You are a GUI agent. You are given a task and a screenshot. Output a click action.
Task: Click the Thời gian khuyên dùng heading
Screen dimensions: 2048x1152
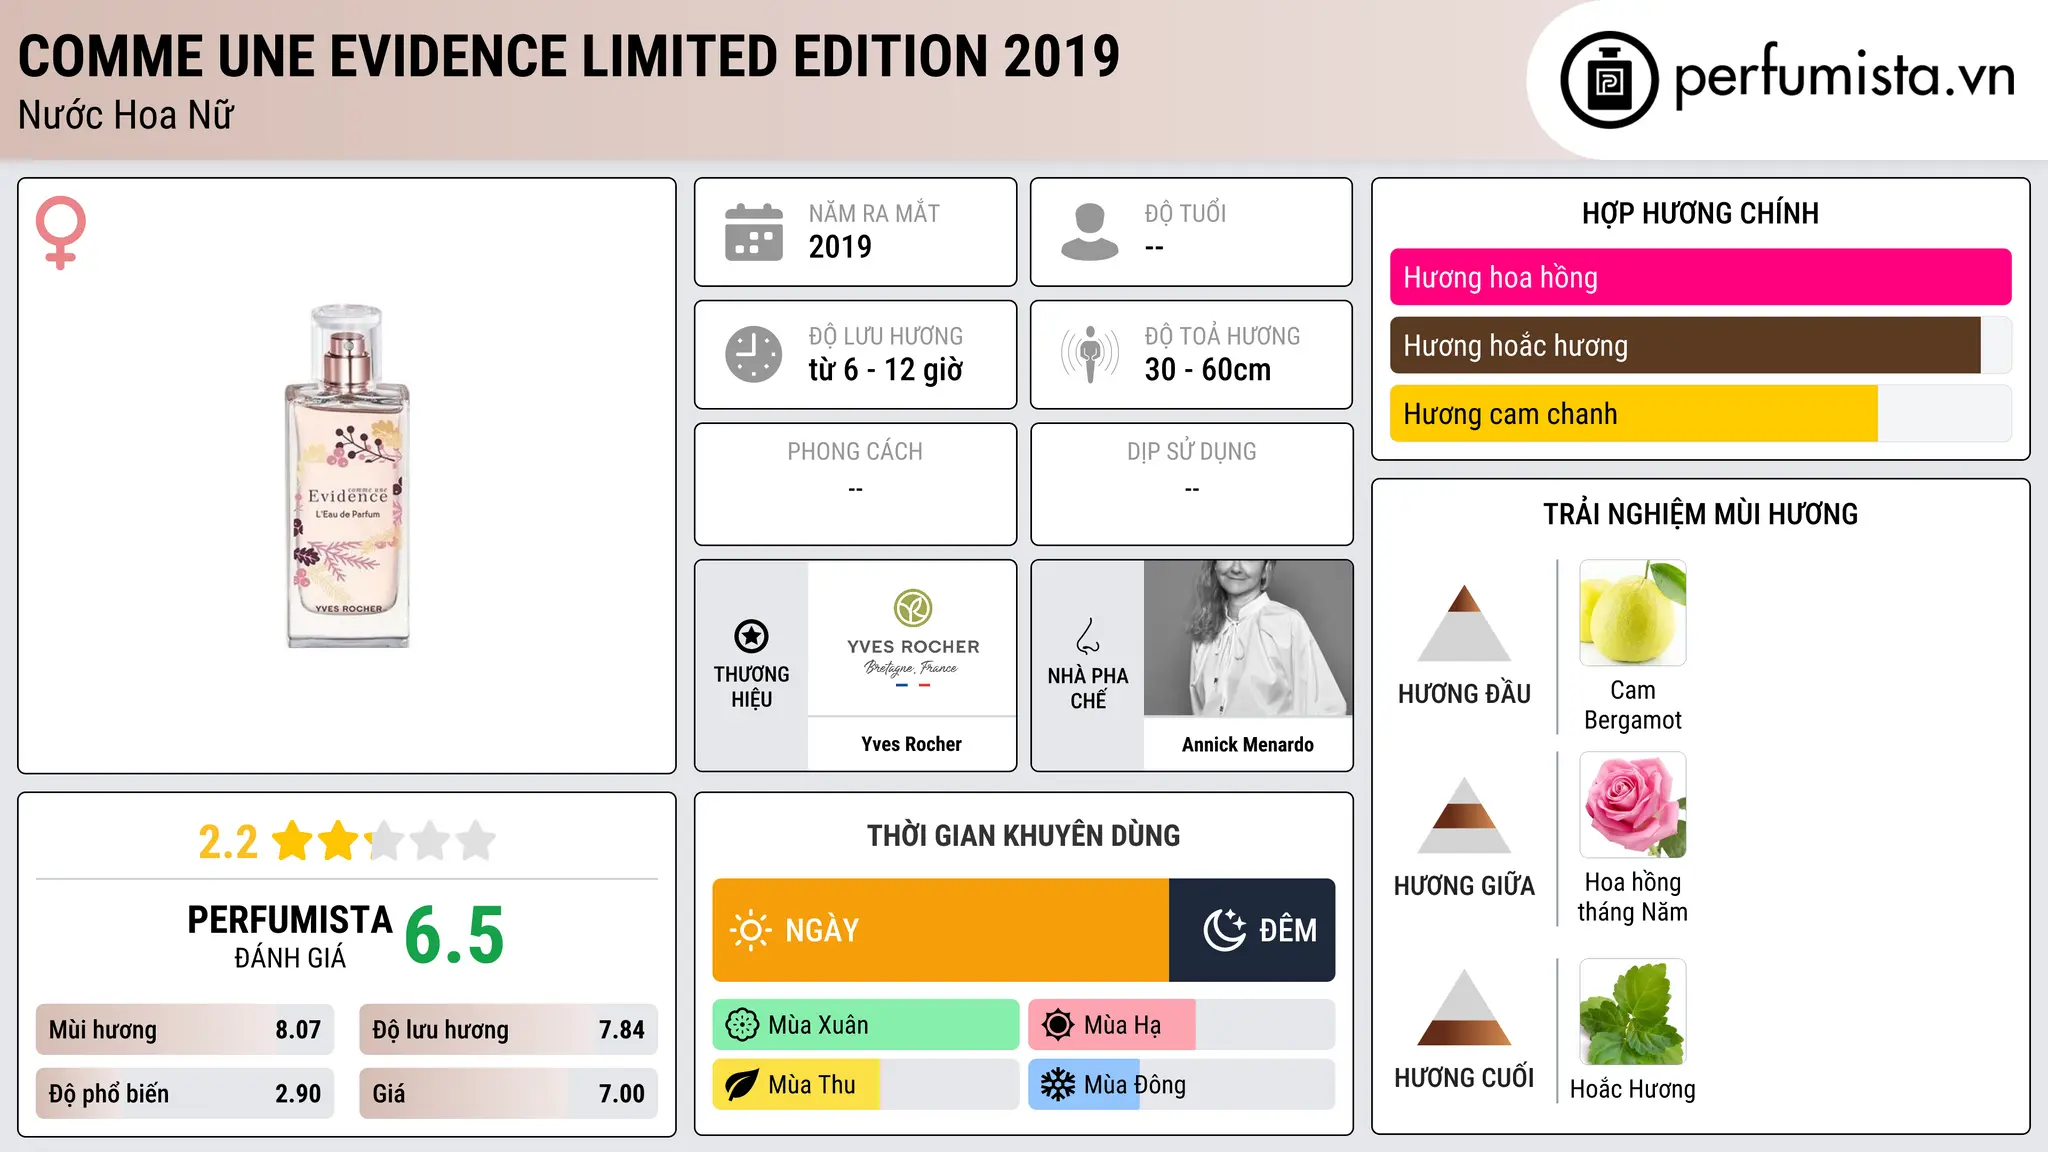pos(1024,835)
